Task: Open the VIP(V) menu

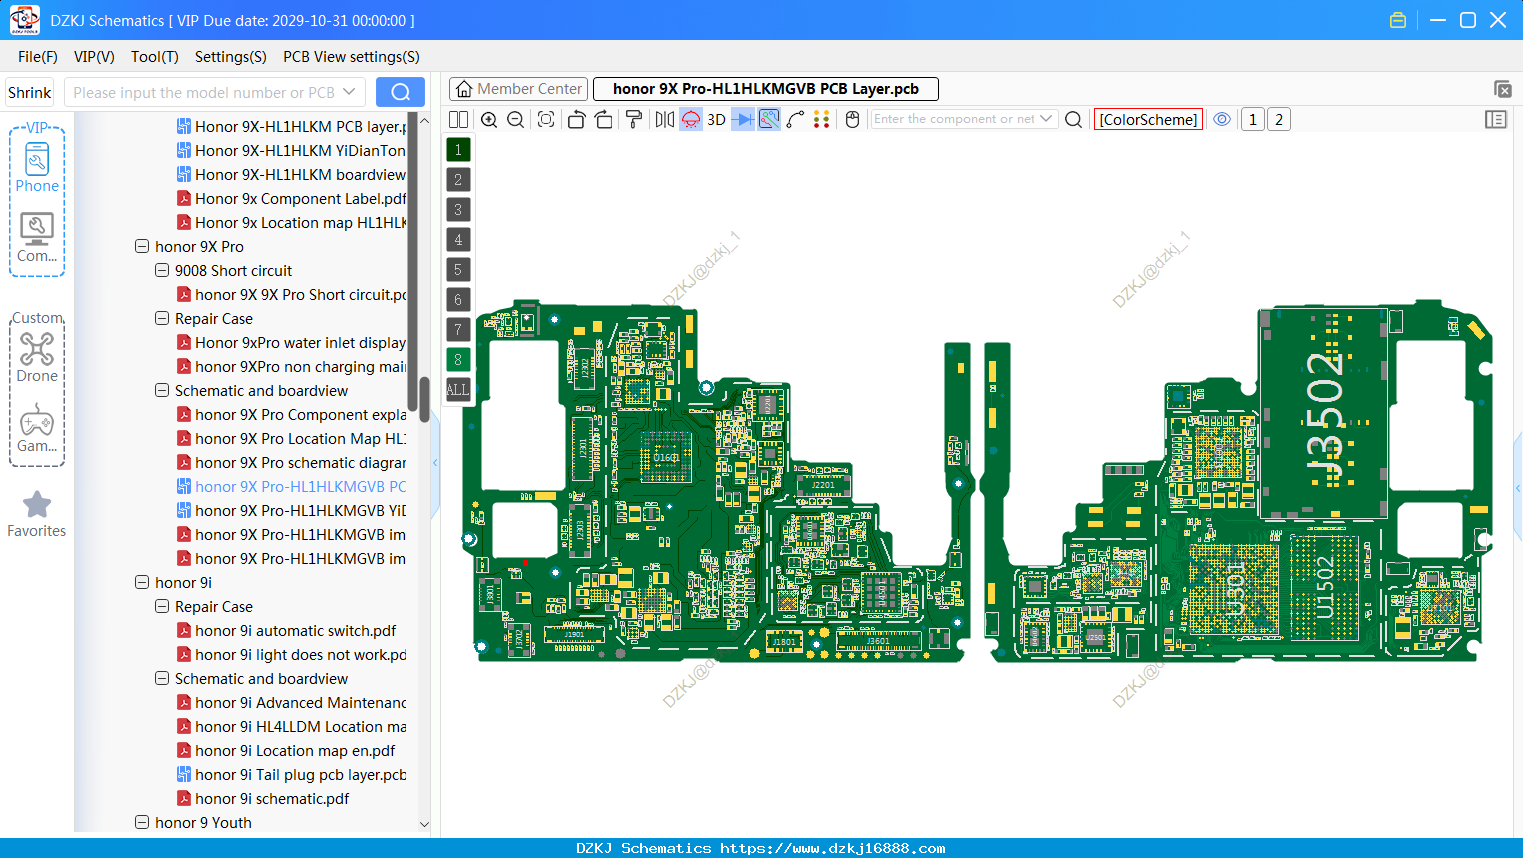Action: [94, 57]
